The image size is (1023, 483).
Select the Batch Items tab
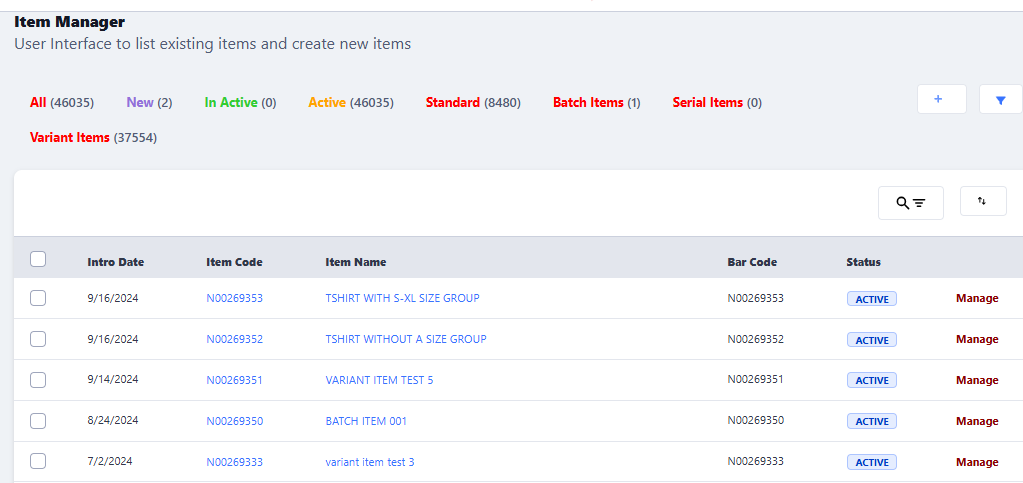pos(588,102)
